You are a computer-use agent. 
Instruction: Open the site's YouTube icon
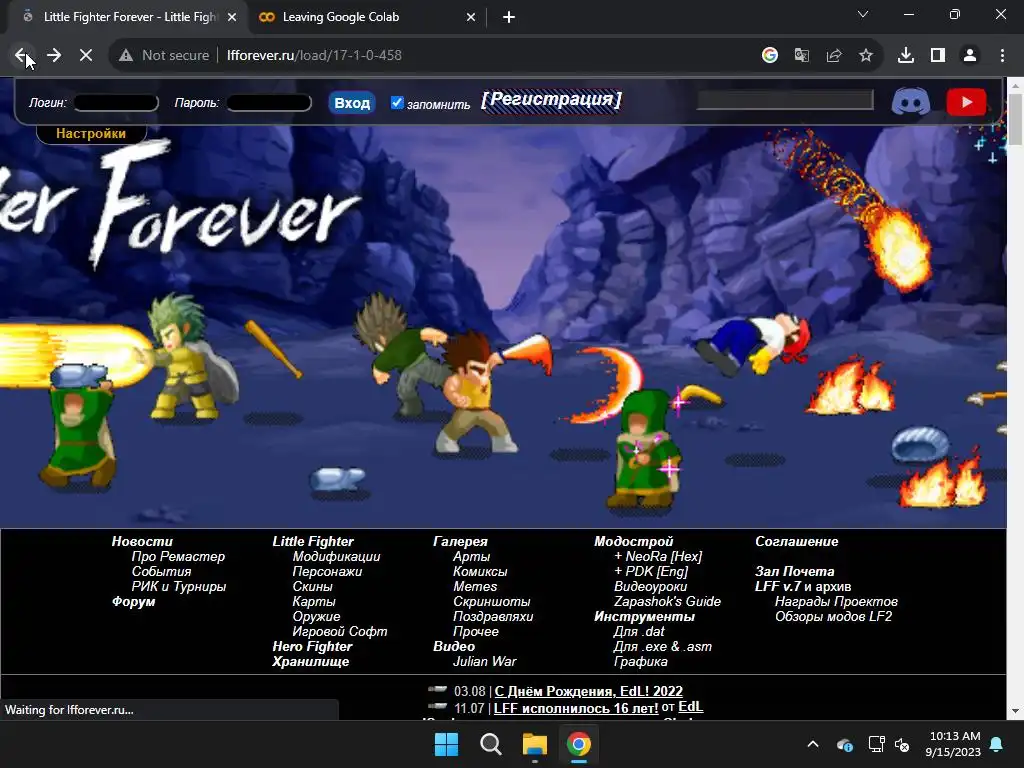pos(966,103)
